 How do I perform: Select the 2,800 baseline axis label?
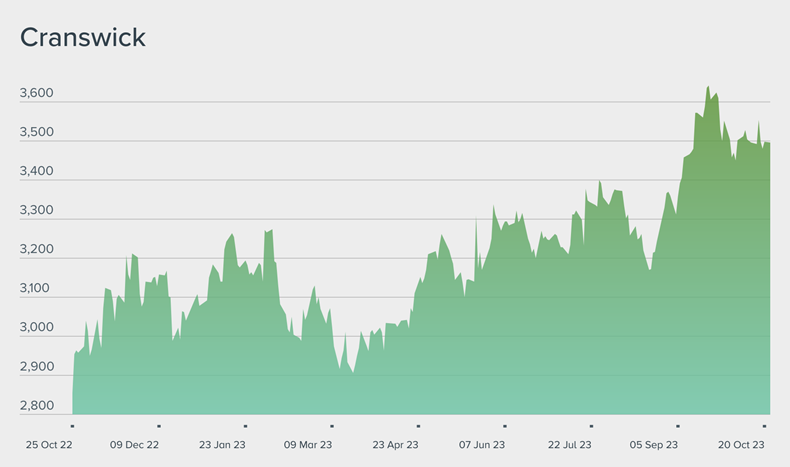(37, 406)
